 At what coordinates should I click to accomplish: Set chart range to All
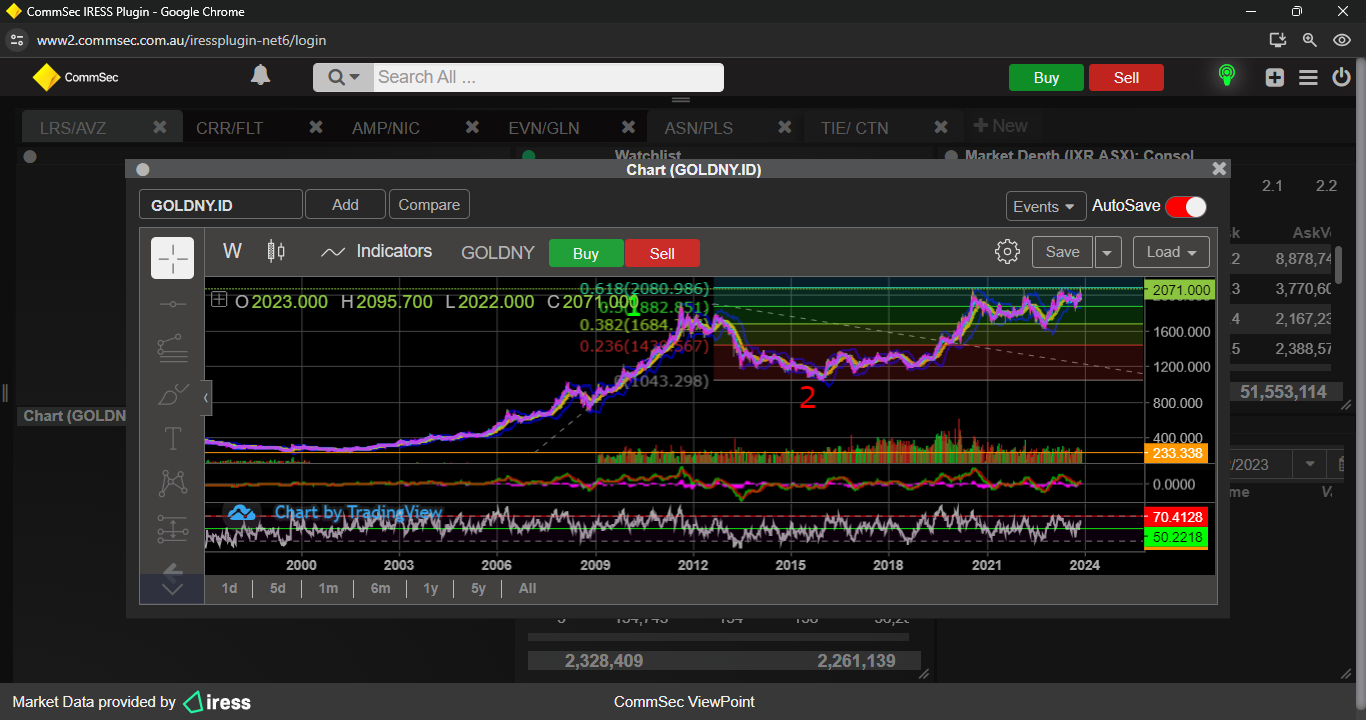(527, 588)
